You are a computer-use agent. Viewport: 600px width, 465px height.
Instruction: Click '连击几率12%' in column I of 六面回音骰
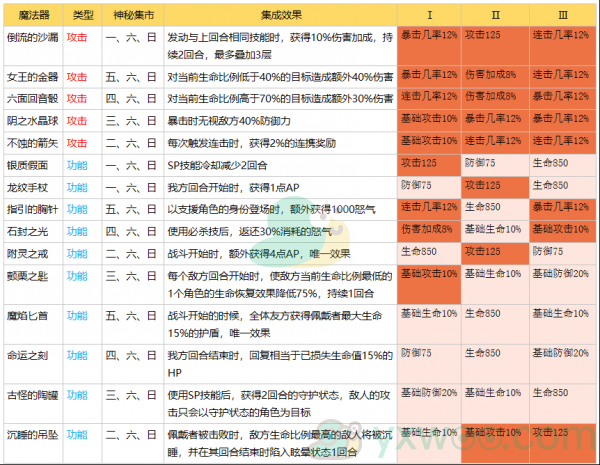429,96
